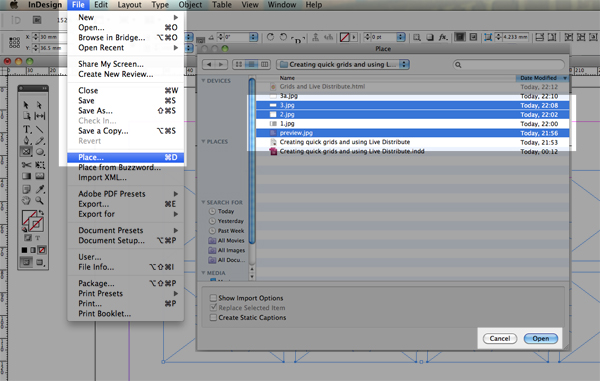Image resolution: width=600 pixels, height=381 pixels.
Task: Activate the Pencil tool
Action: coord(39,141)
